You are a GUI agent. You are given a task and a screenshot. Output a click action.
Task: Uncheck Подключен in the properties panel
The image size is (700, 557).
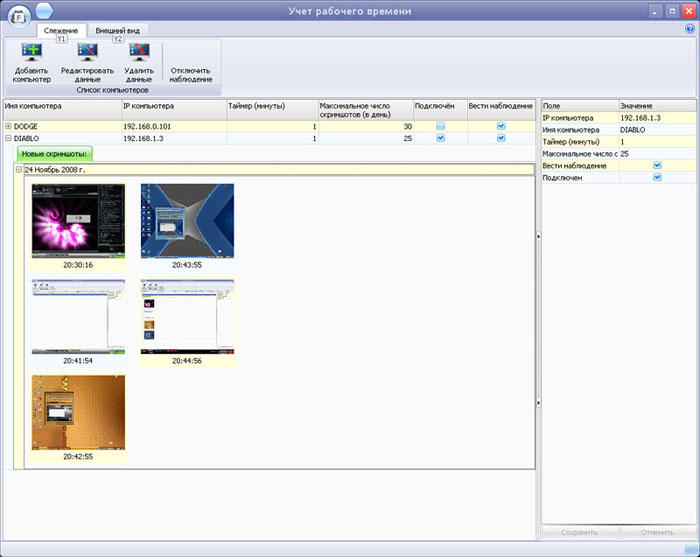point(657,177)
